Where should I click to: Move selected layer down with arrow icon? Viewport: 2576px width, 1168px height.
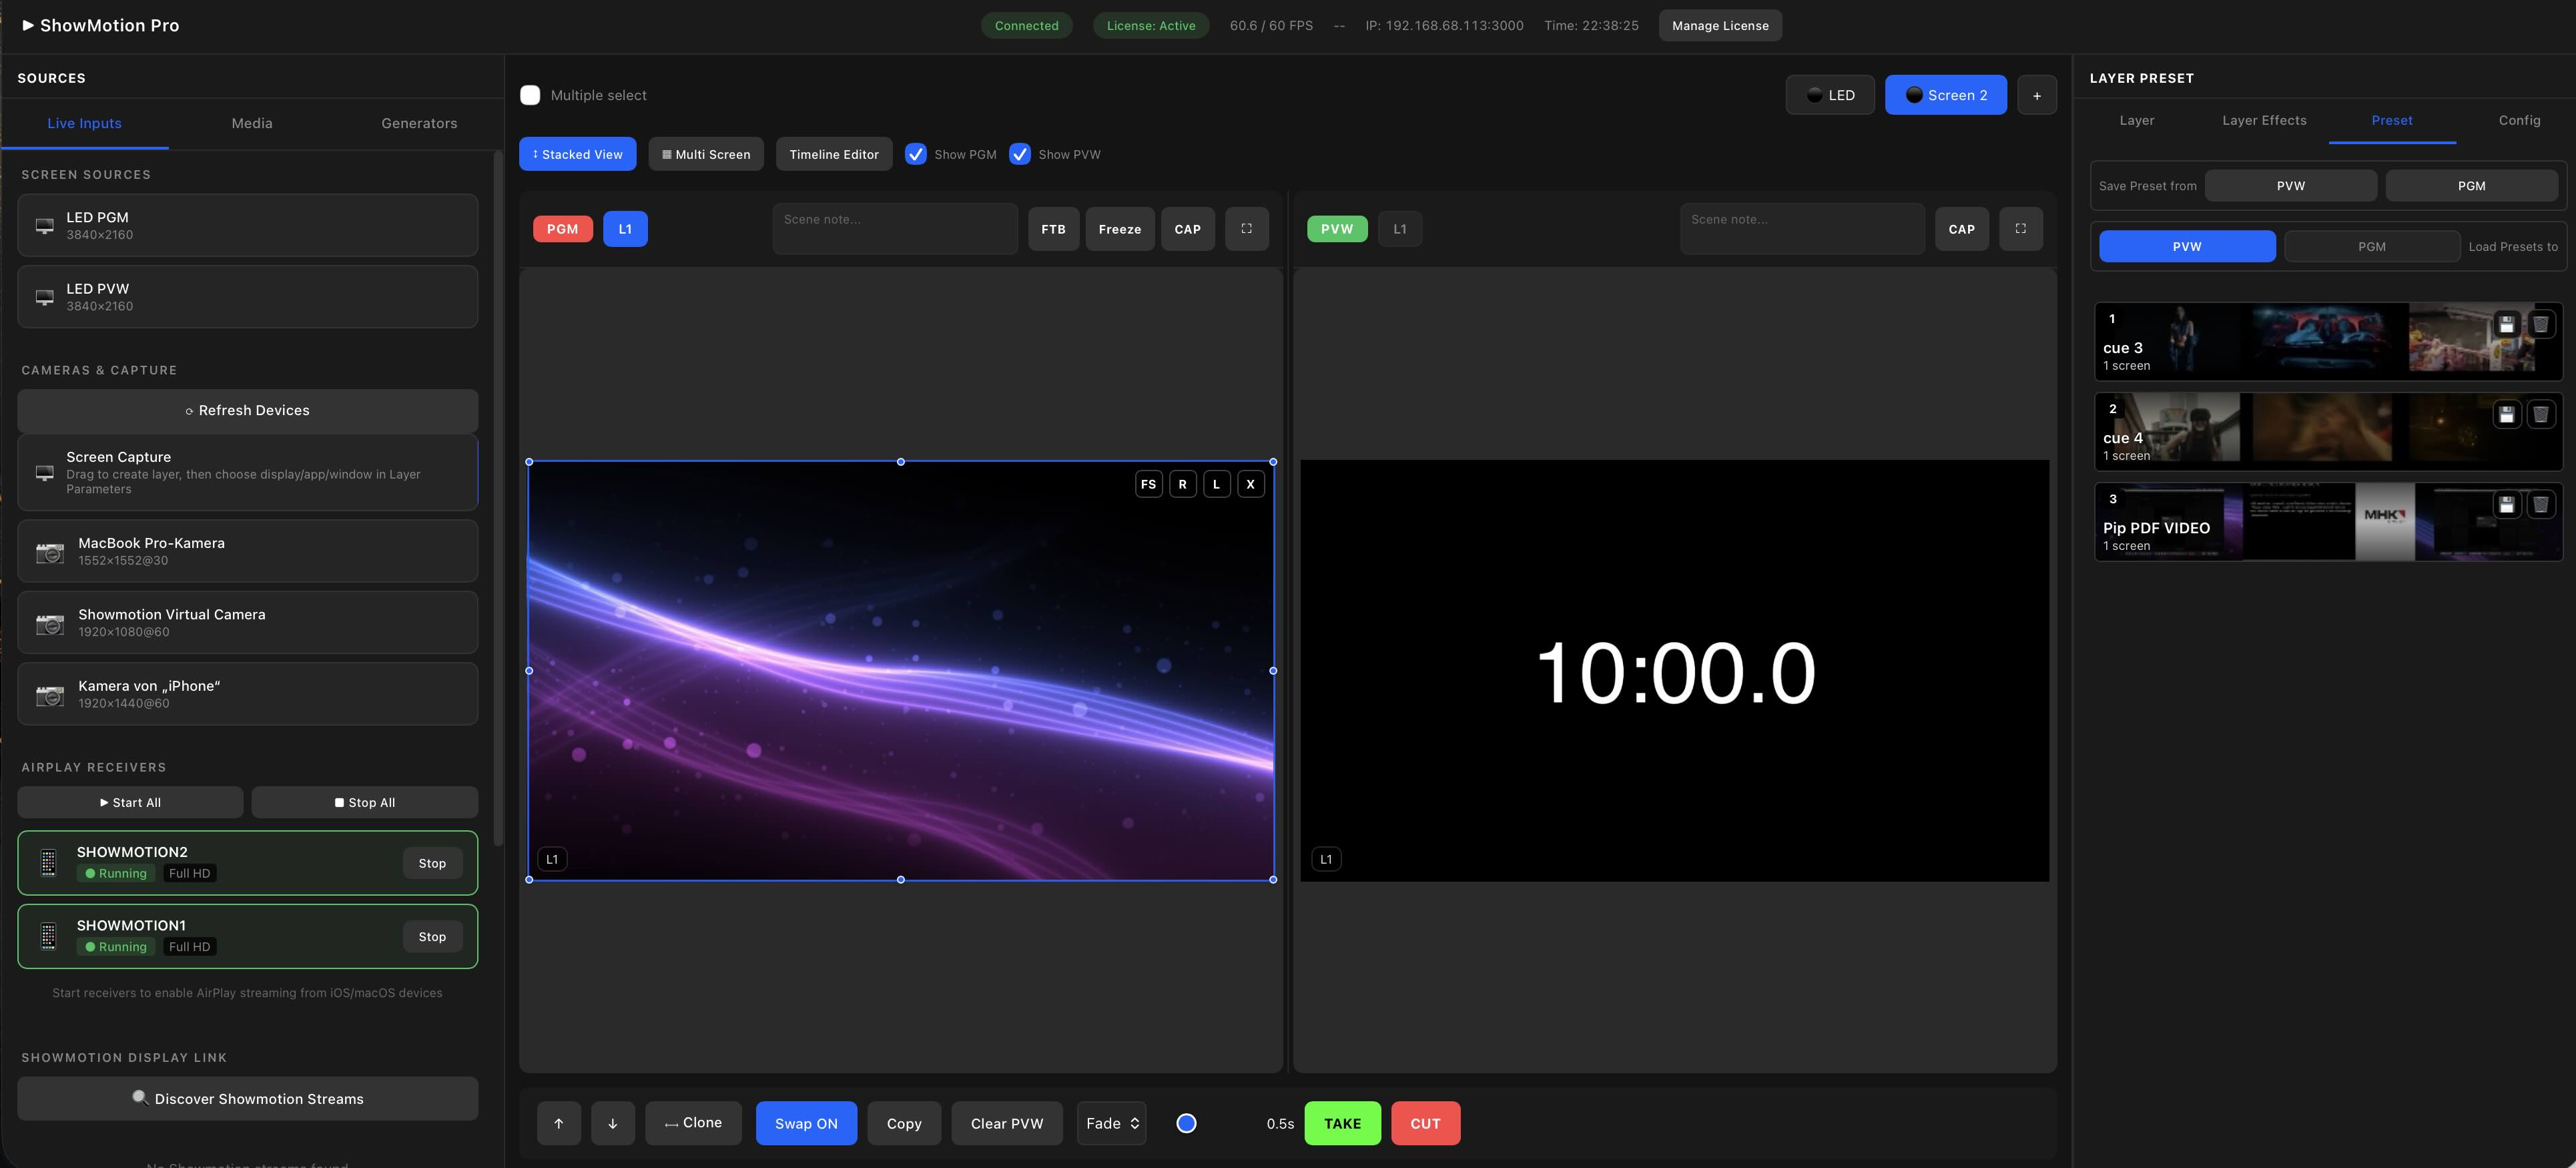(613, 1123)
